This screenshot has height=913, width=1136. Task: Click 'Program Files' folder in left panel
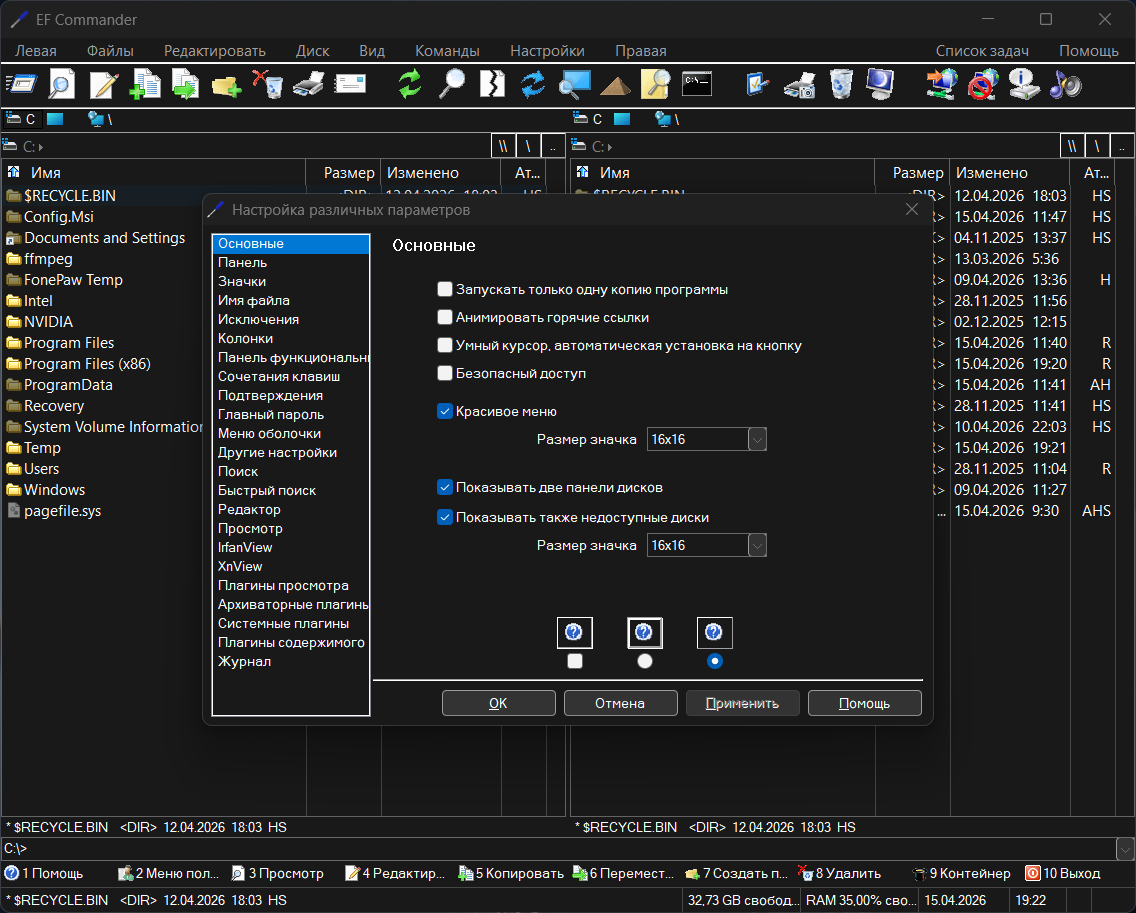(69, 343)
